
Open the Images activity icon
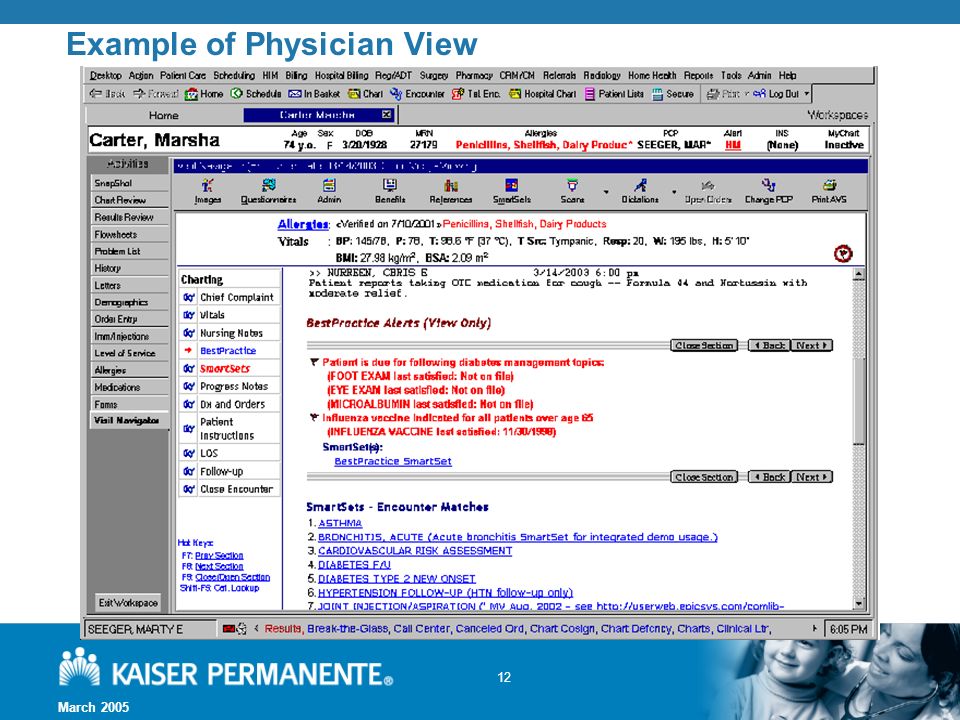(x=208, y=192)
